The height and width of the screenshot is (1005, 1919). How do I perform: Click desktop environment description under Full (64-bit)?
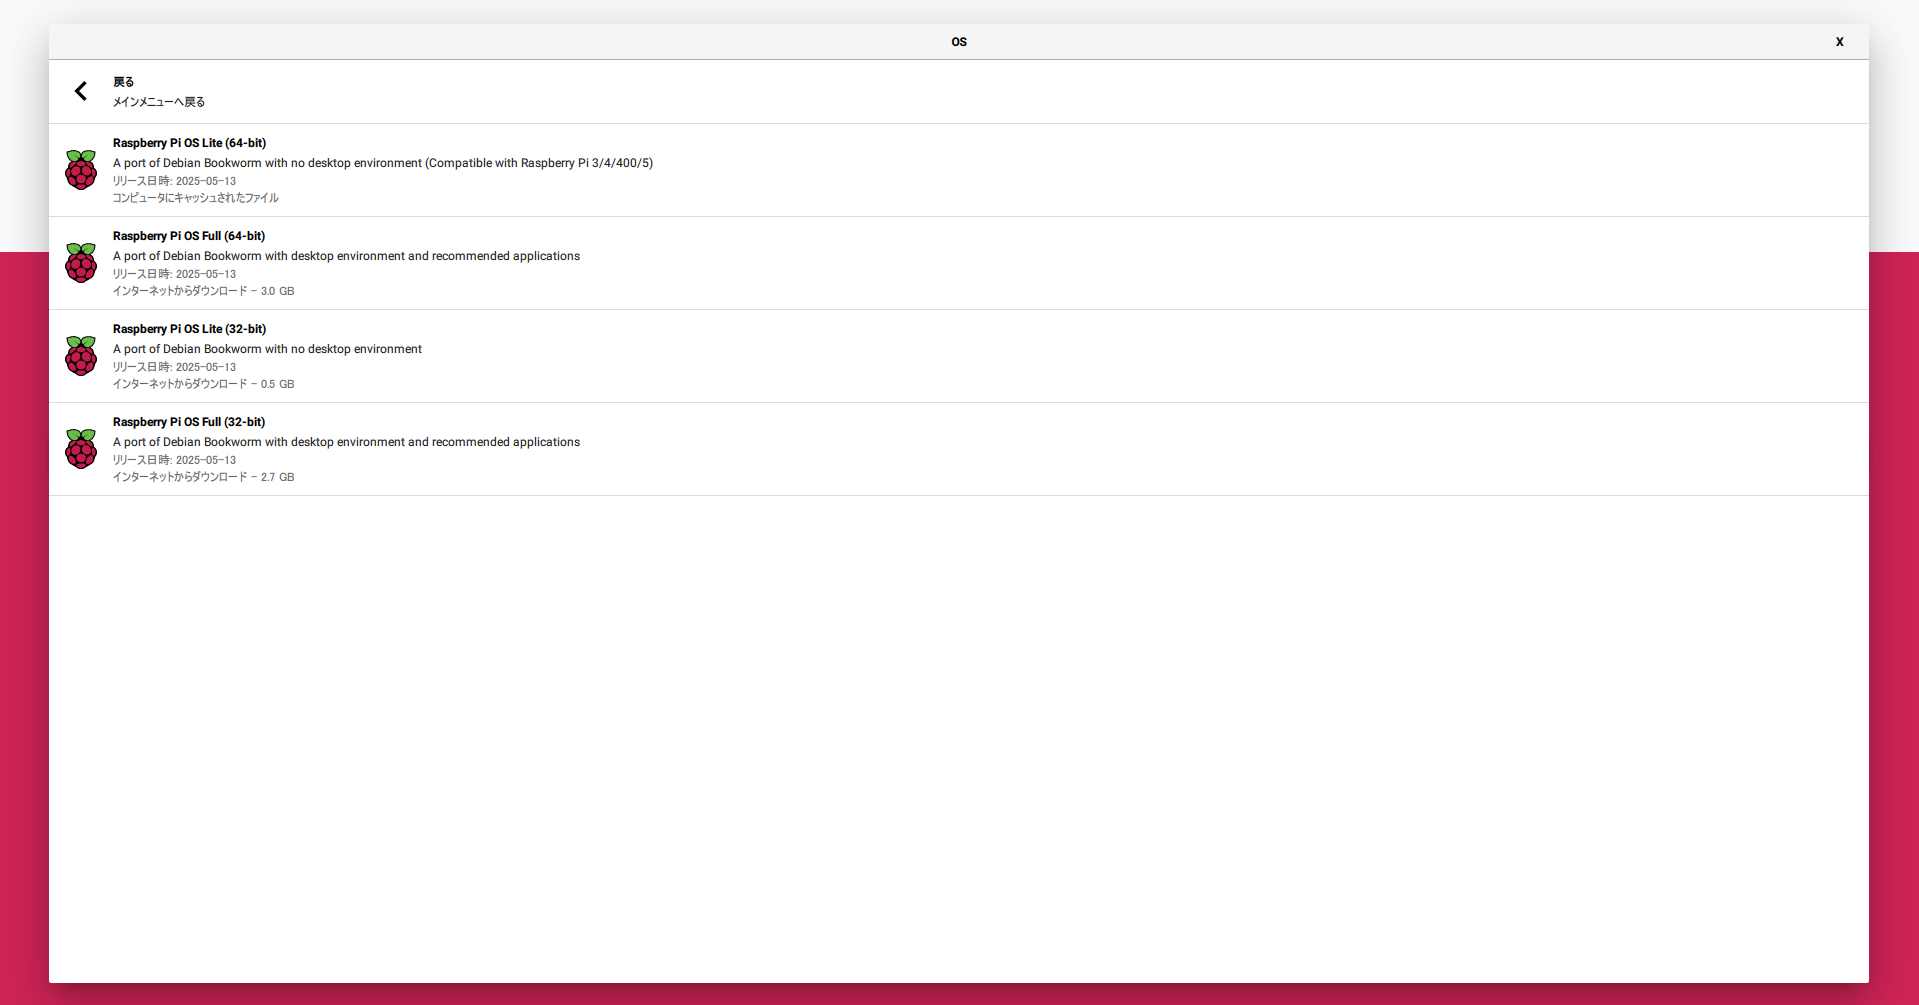[x=346, y=256]
